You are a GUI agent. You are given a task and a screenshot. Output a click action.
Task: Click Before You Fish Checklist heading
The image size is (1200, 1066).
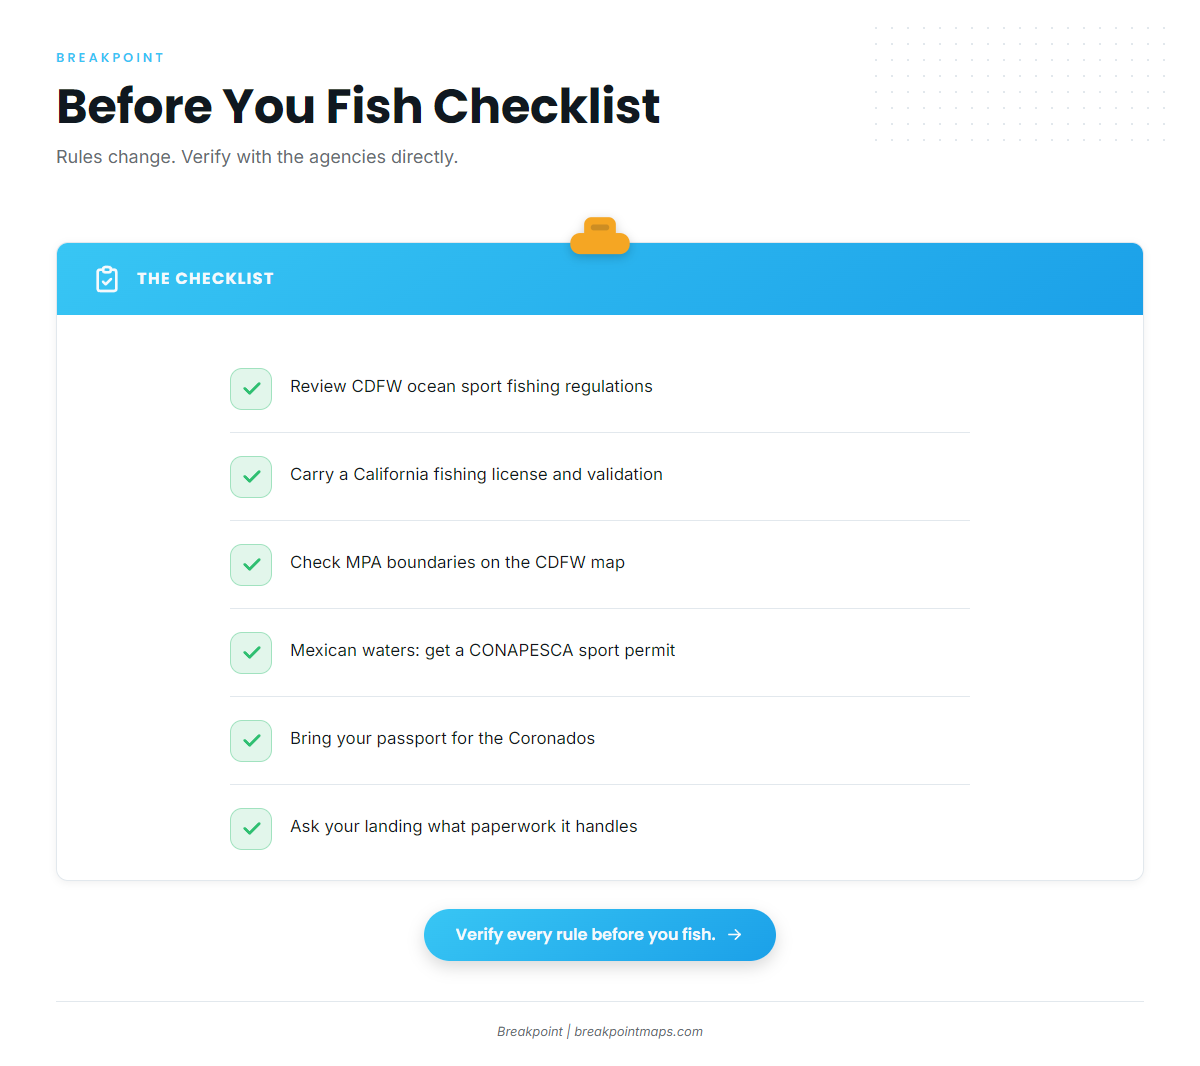(358, 106)
